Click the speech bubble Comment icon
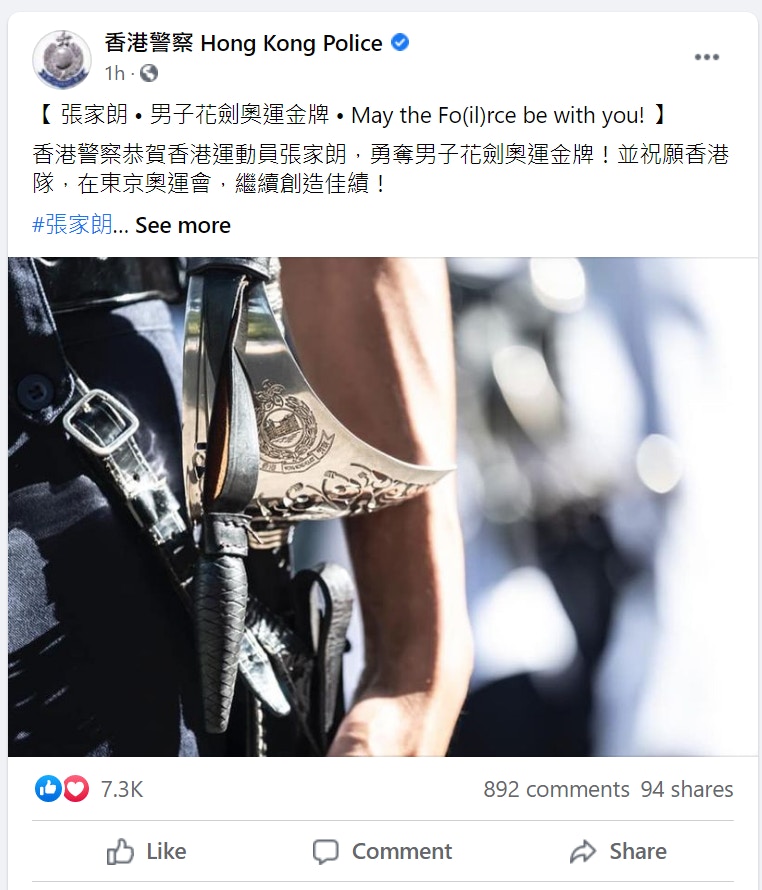Screen dimensions: 762x890 325,852
